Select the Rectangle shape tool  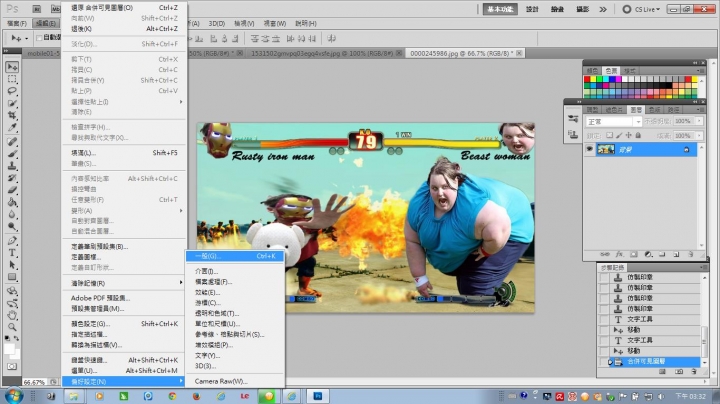(x=12, y=277)
